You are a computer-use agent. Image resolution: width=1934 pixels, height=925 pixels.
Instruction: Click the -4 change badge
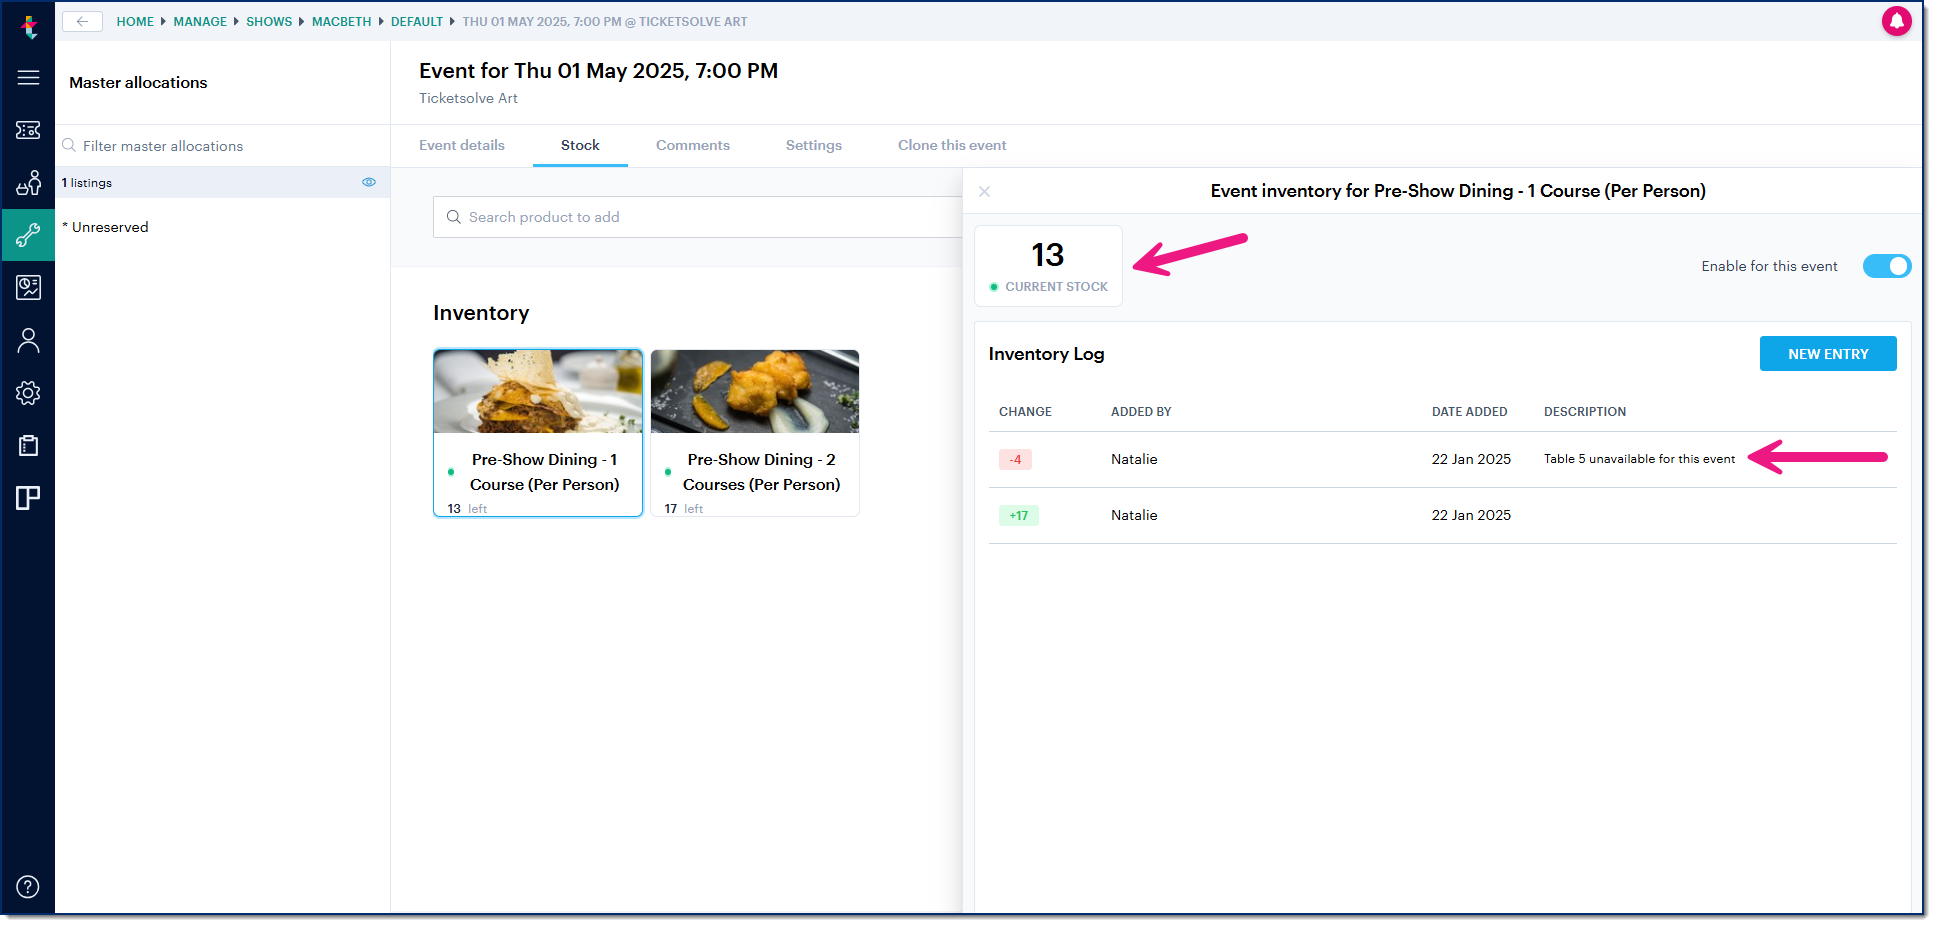coord(1015,460)
